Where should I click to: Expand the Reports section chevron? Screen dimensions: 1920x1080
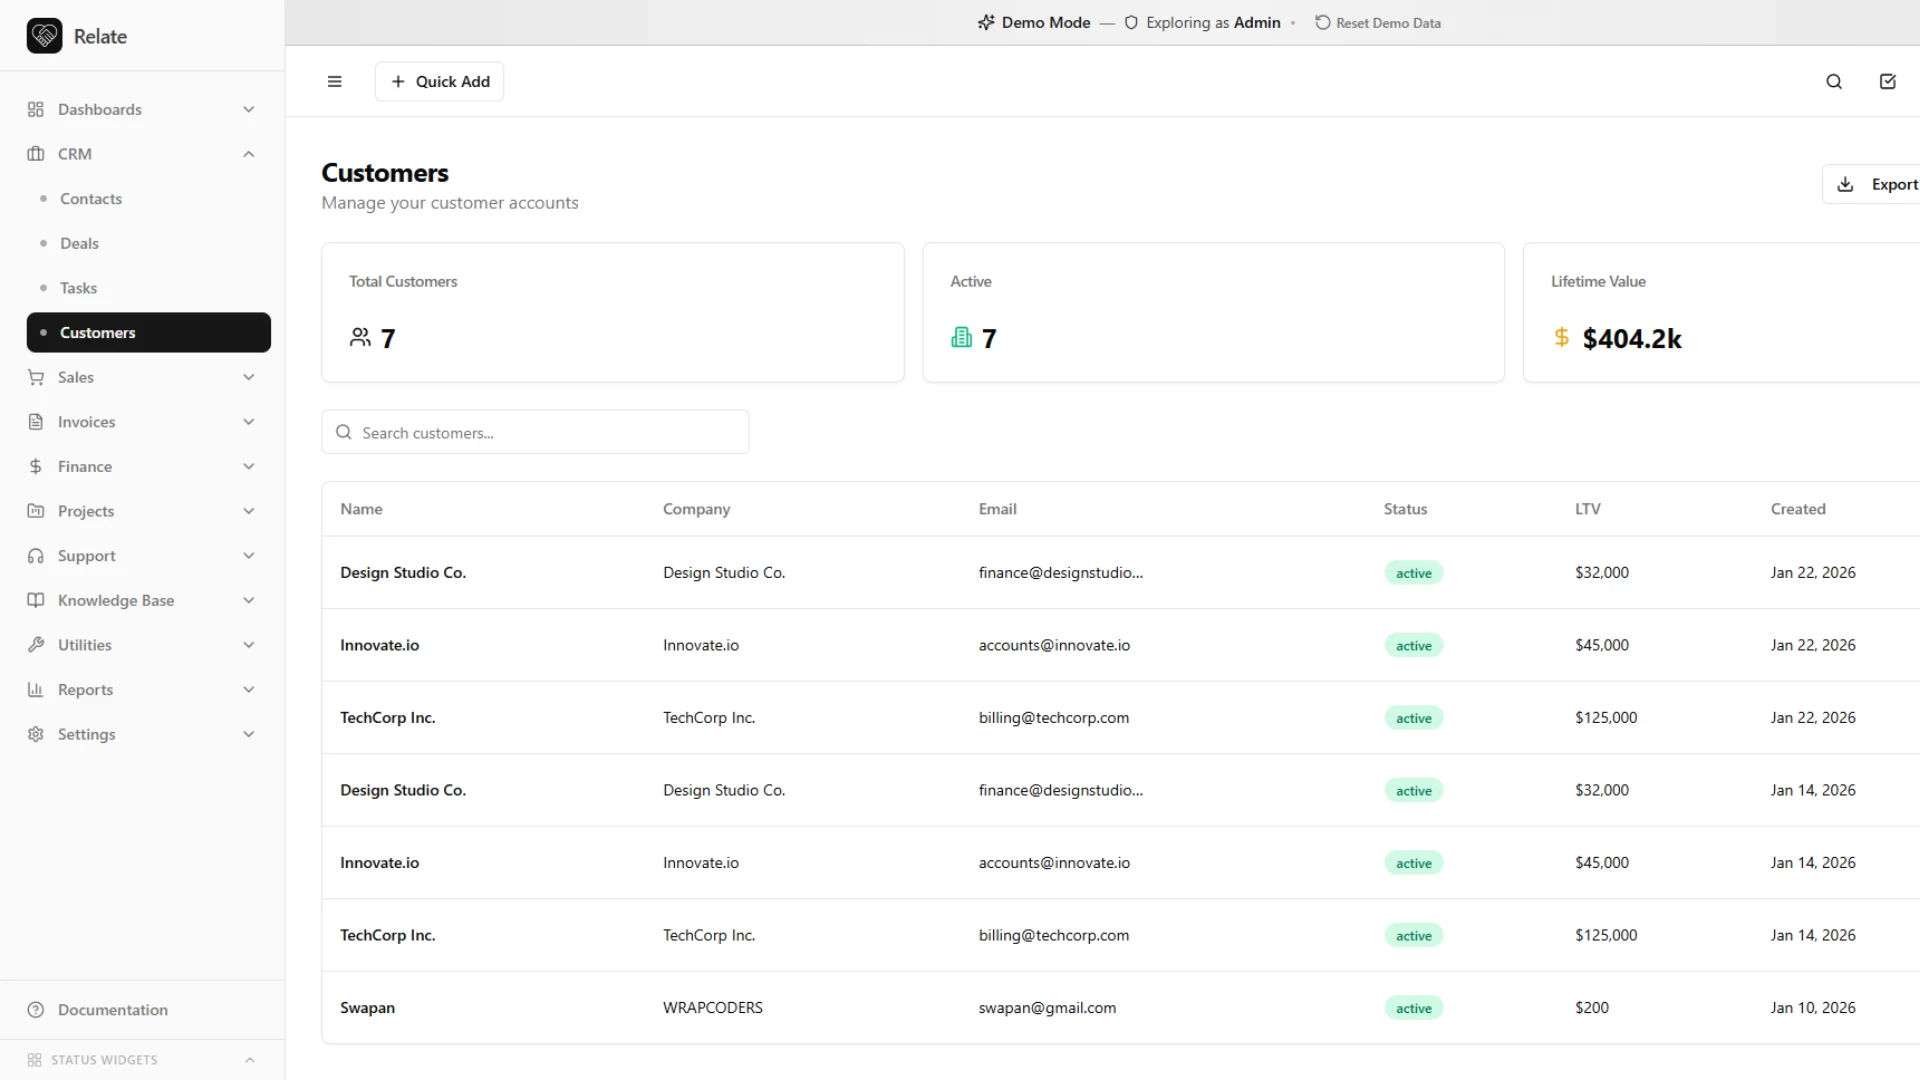point(249,690)
